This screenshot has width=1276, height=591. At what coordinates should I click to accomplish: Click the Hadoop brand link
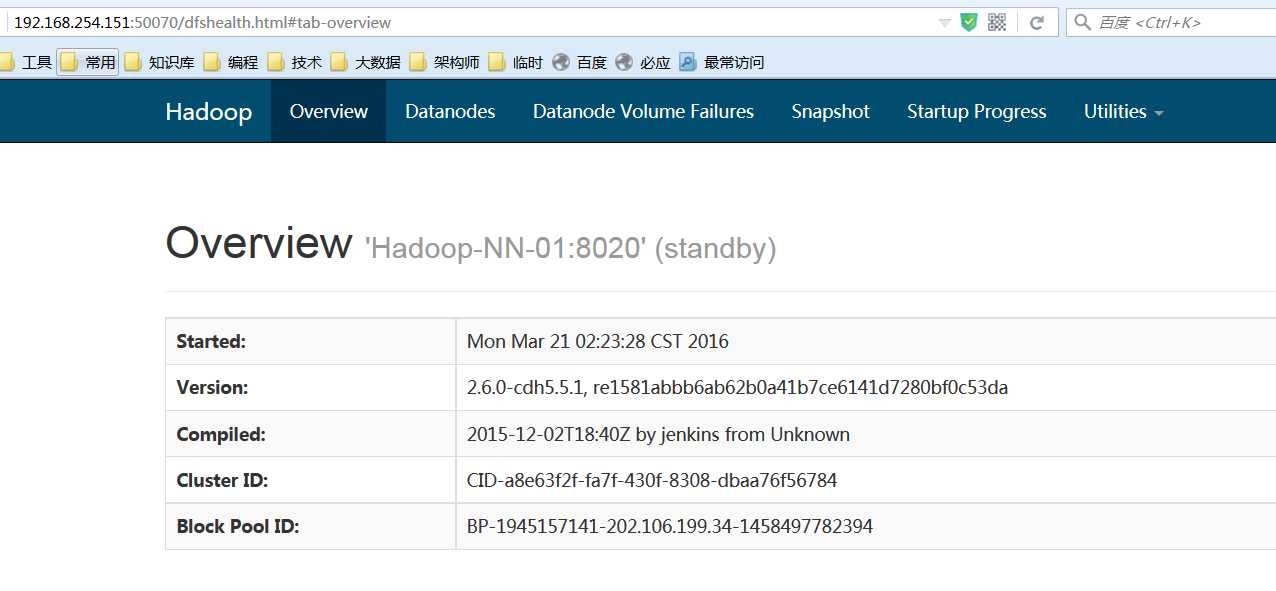click(208, 112)
